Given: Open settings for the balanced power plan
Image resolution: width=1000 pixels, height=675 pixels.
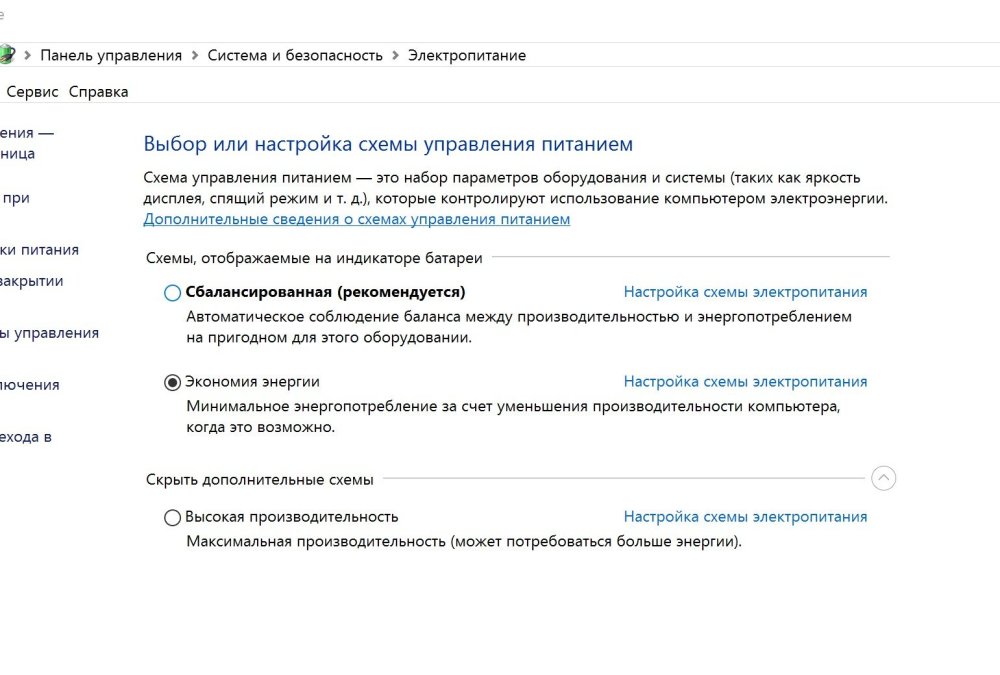Looking at the screenshot, I should point(747,291).
